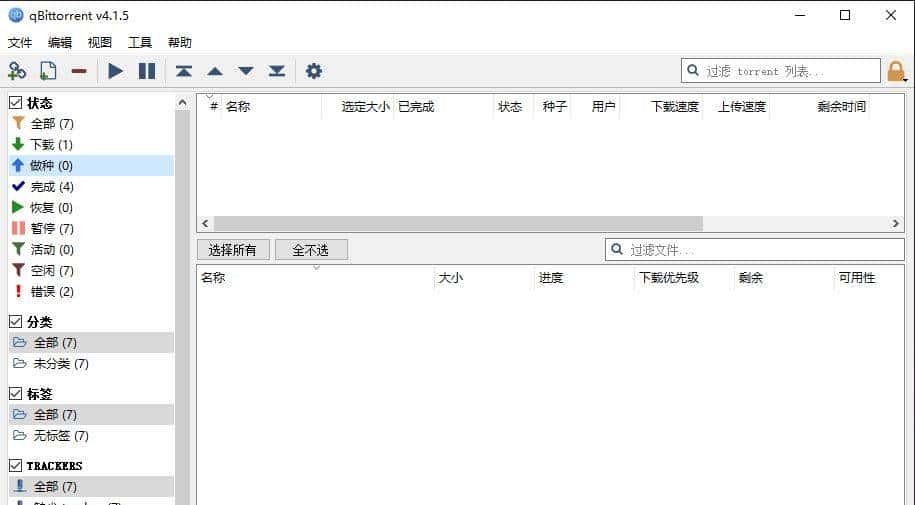
Task: Open options via the gear icon
Action: pos(314,71)
